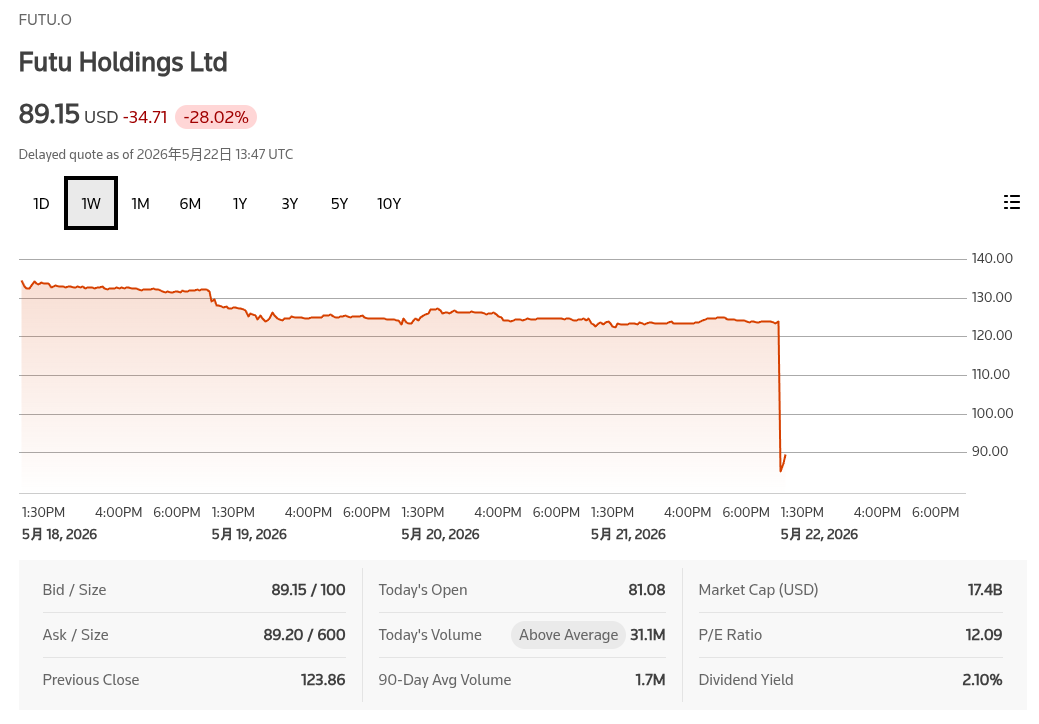Open the chart list view icon
This screenshot has height=724, width=1039.
point(1011,203)
